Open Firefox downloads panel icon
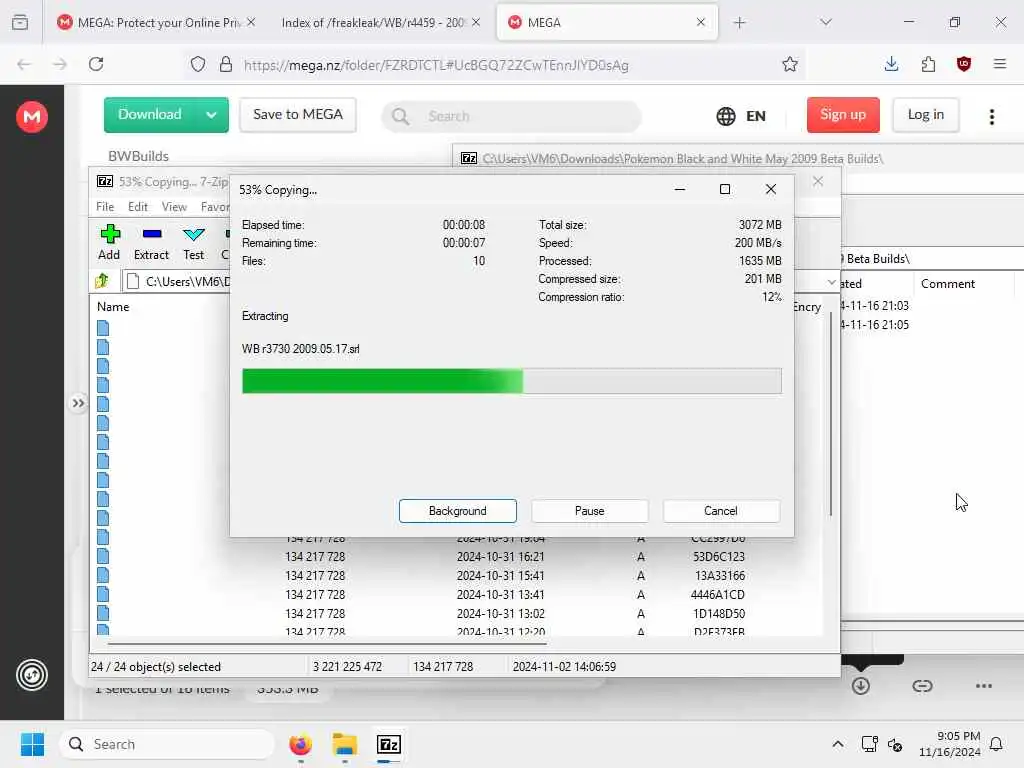 [x=891, y=64]
